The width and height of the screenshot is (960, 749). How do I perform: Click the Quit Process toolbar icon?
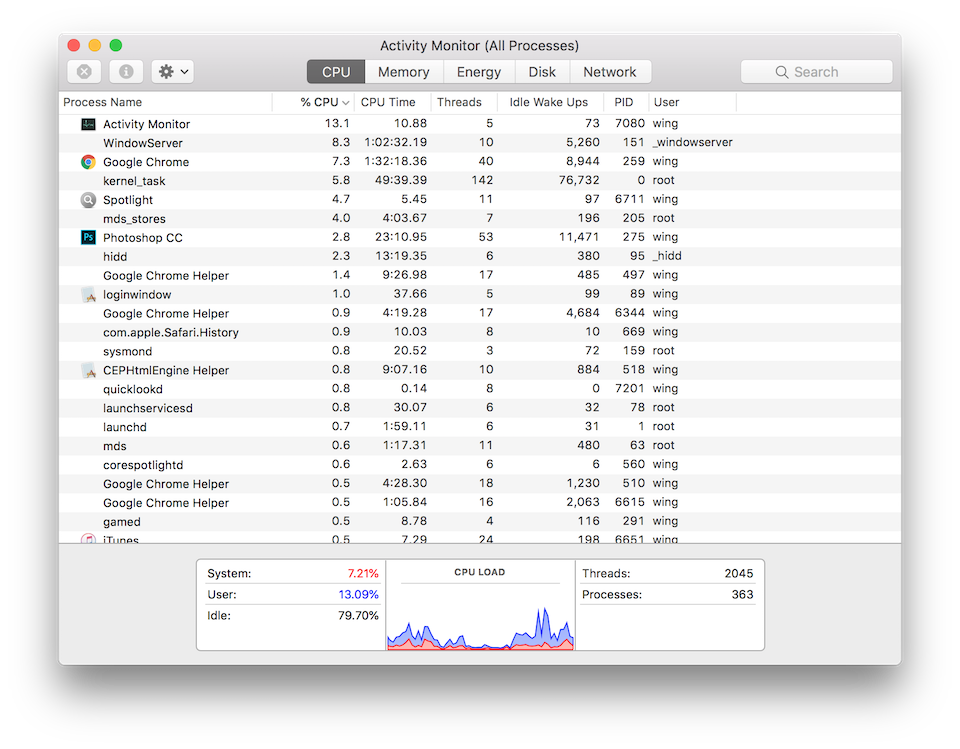pyautogui.click(x=84, y=72)
